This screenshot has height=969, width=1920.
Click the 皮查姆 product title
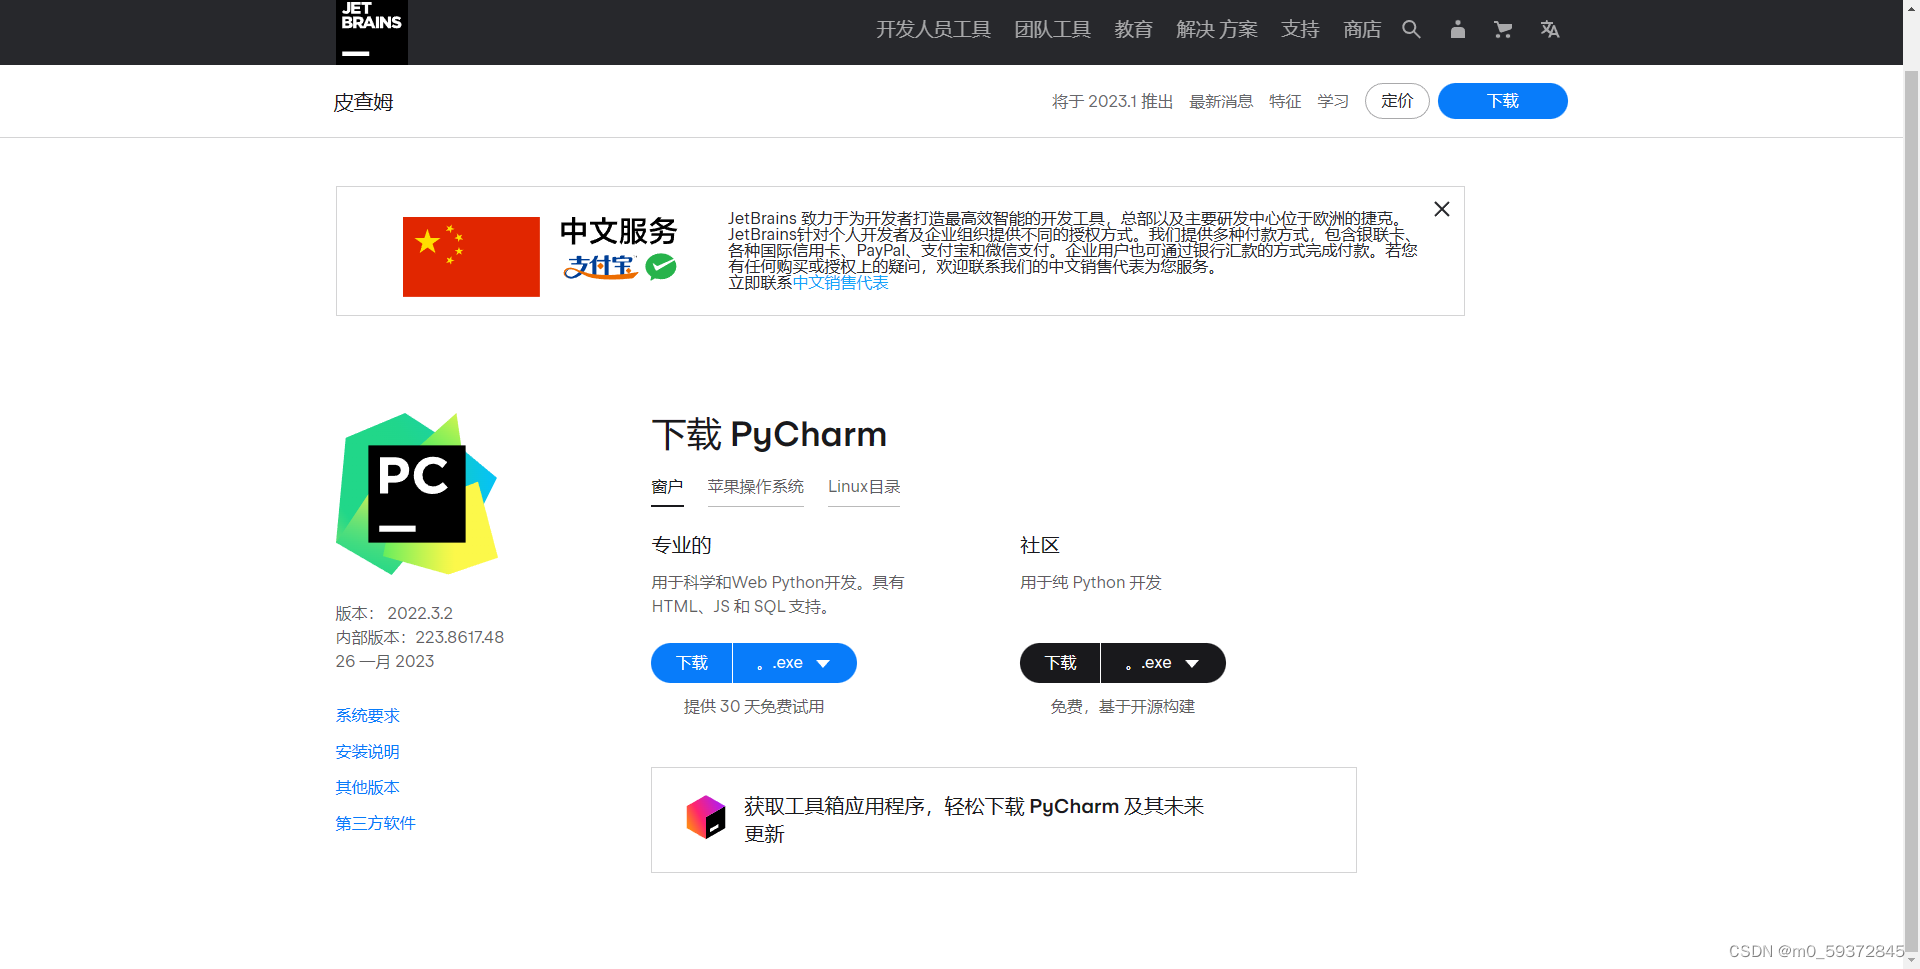click(x=363, y=102)
